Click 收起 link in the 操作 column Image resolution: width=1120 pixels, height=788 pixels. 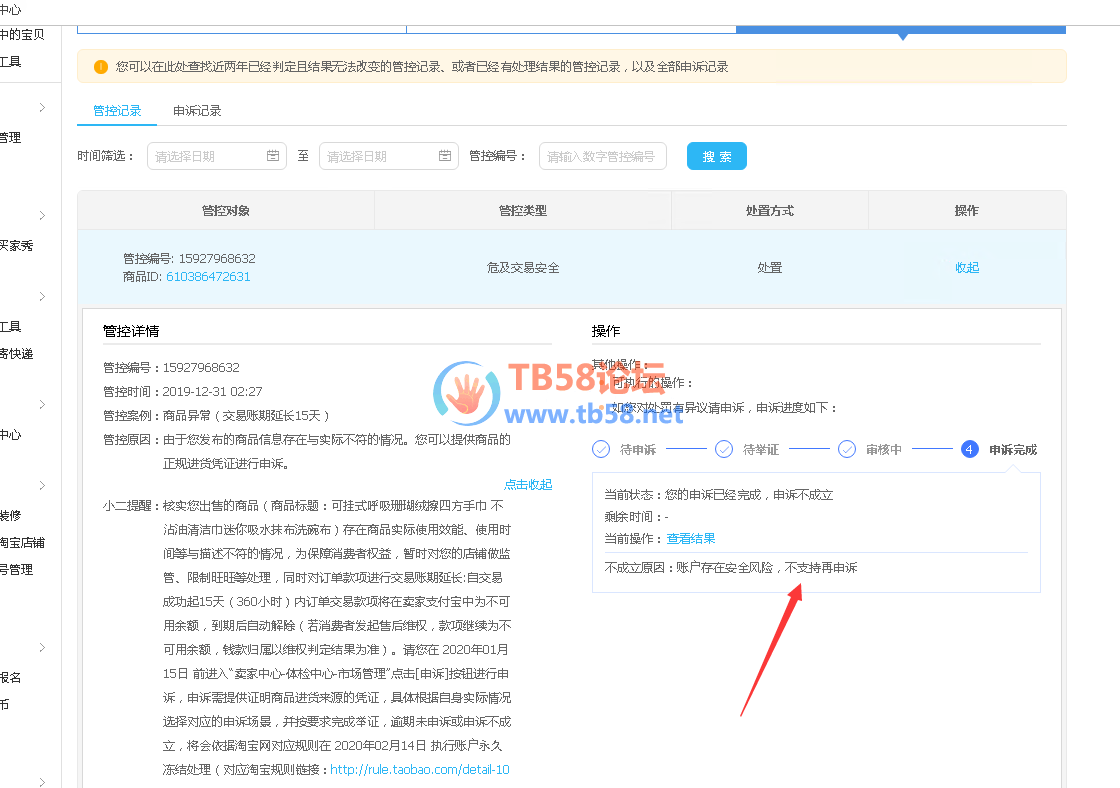point(967,268)
